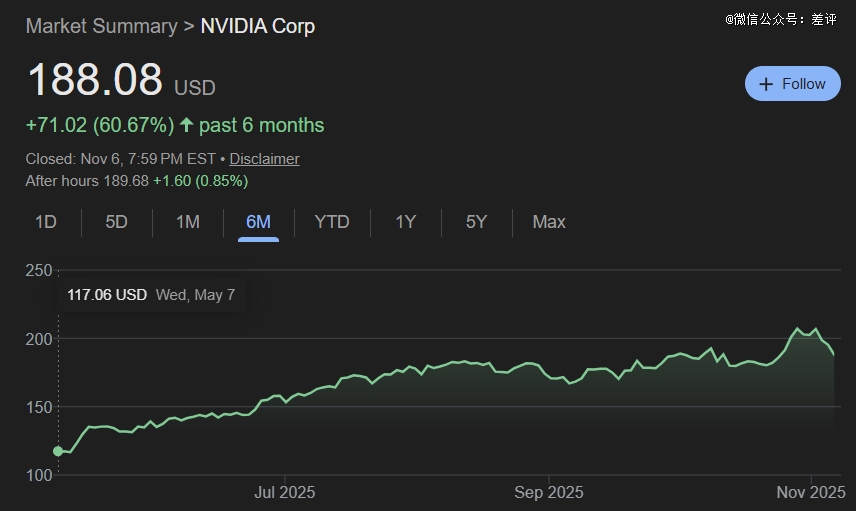Click the Market Summary breadcrumb
The width and height of the screenshot is (856, 511).
coord(101,26)
